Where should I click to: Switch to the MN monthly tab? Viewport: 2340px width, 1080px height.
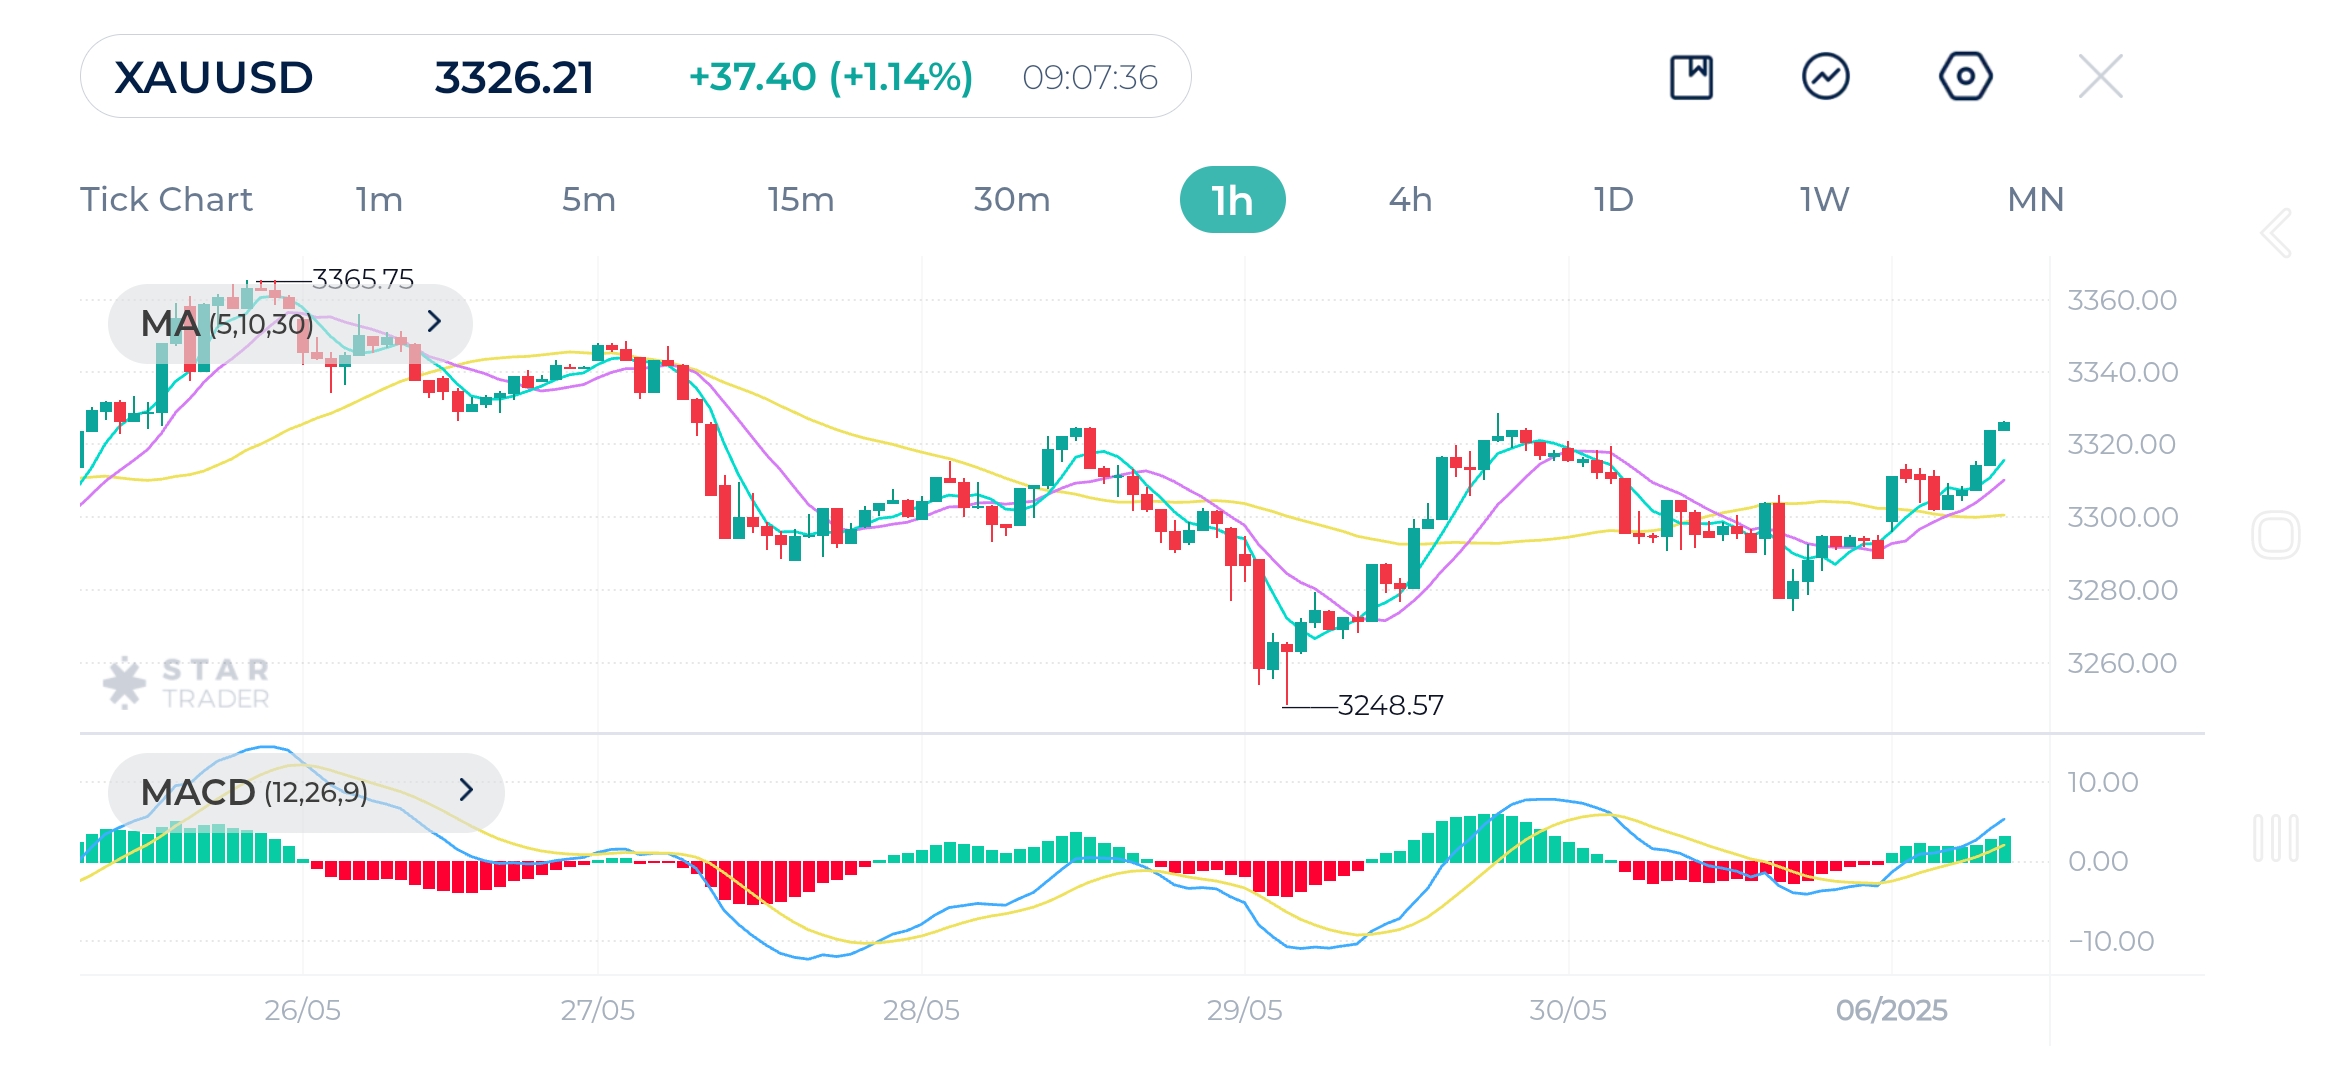click(2035, 199)
